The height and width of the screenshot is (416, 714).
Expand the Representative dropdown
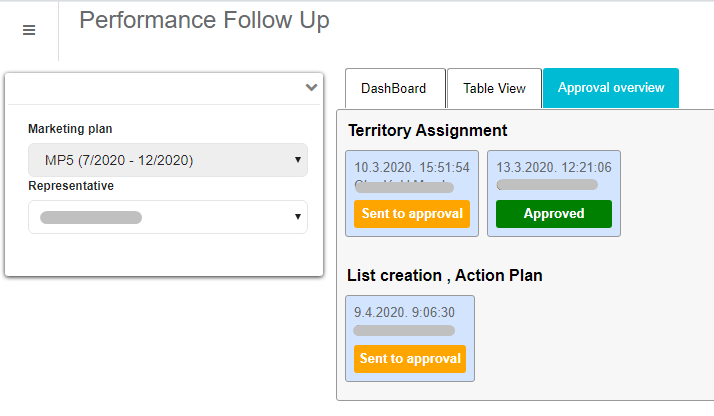click(x=167, y=217)
